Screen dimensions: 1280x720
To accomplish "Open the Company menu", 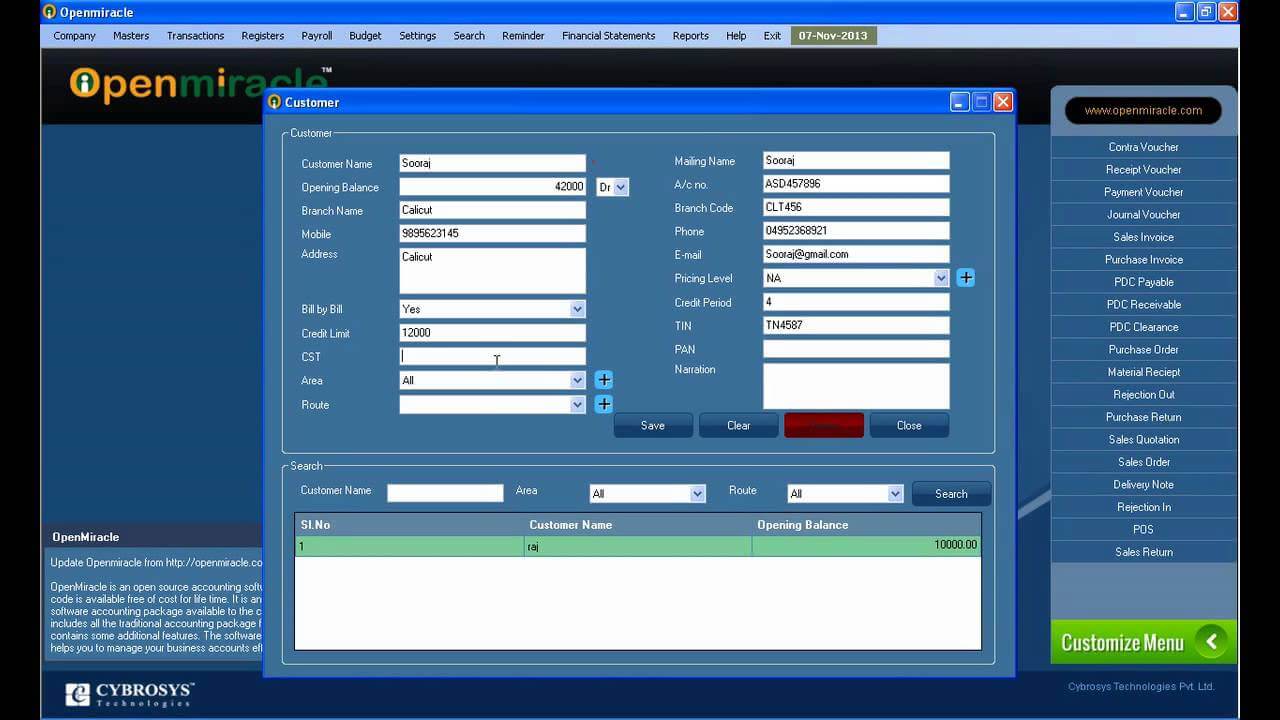I will tap(74, 35).
